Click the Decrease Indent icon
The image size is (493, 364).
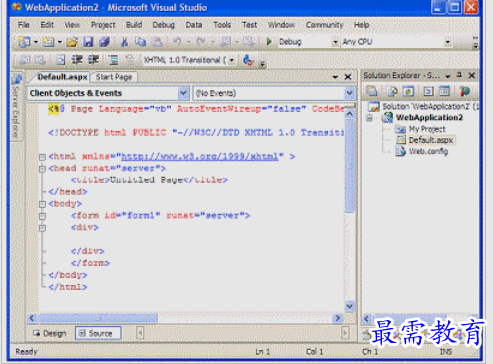pos(77,60)
